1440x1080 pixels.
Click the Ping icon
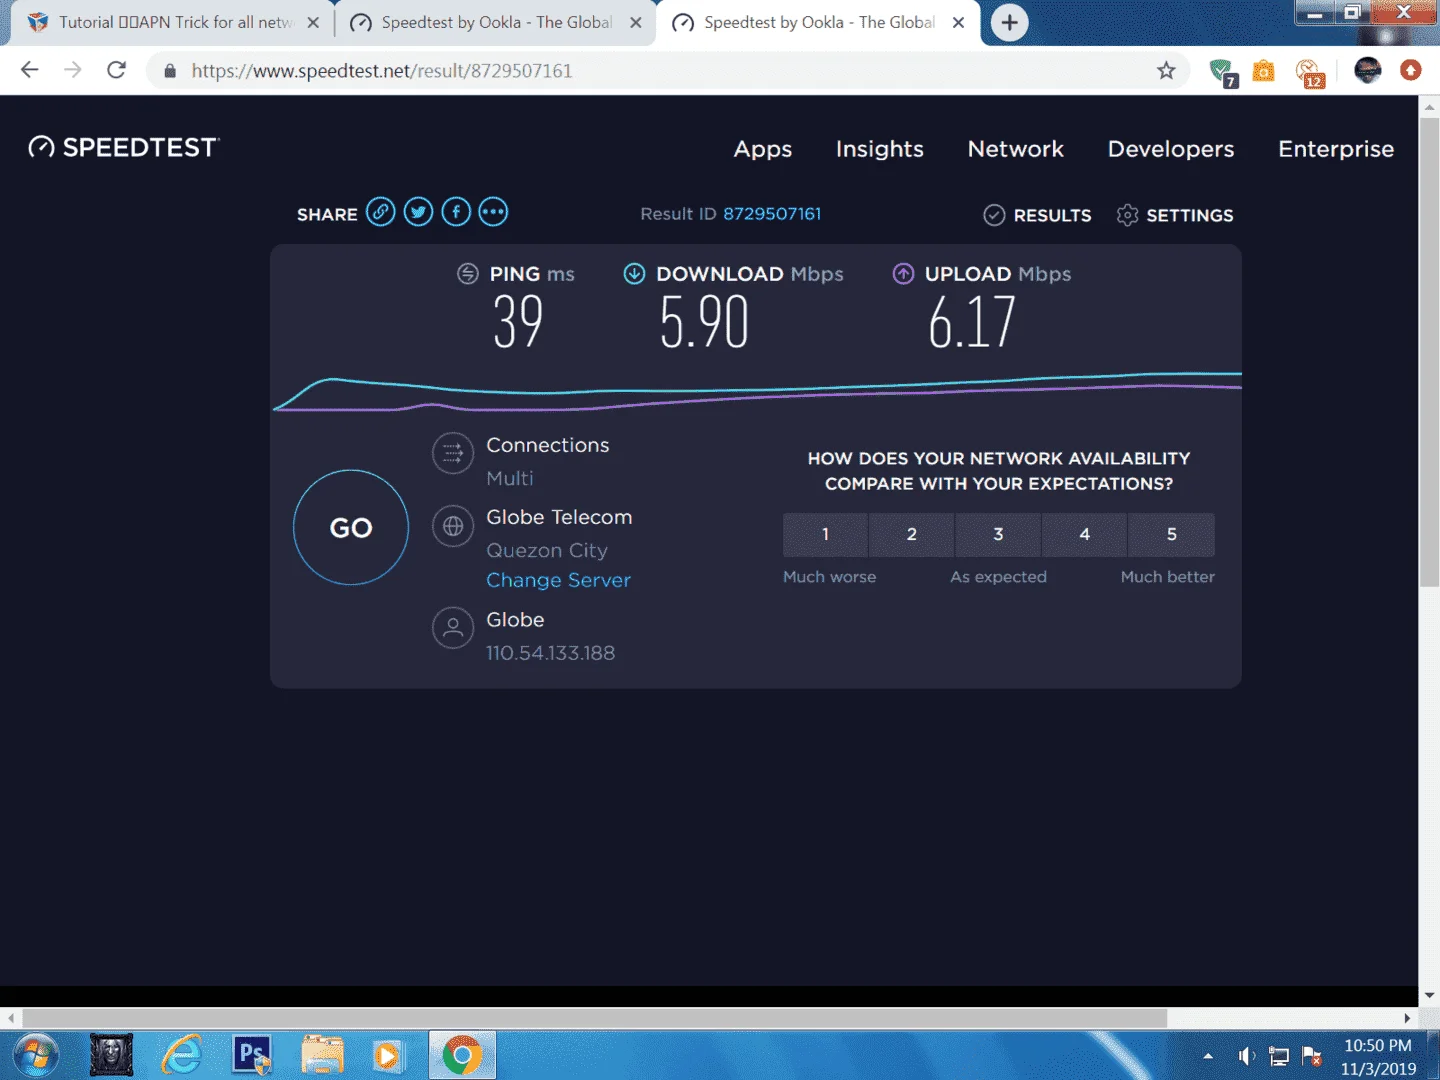(468, 274)
